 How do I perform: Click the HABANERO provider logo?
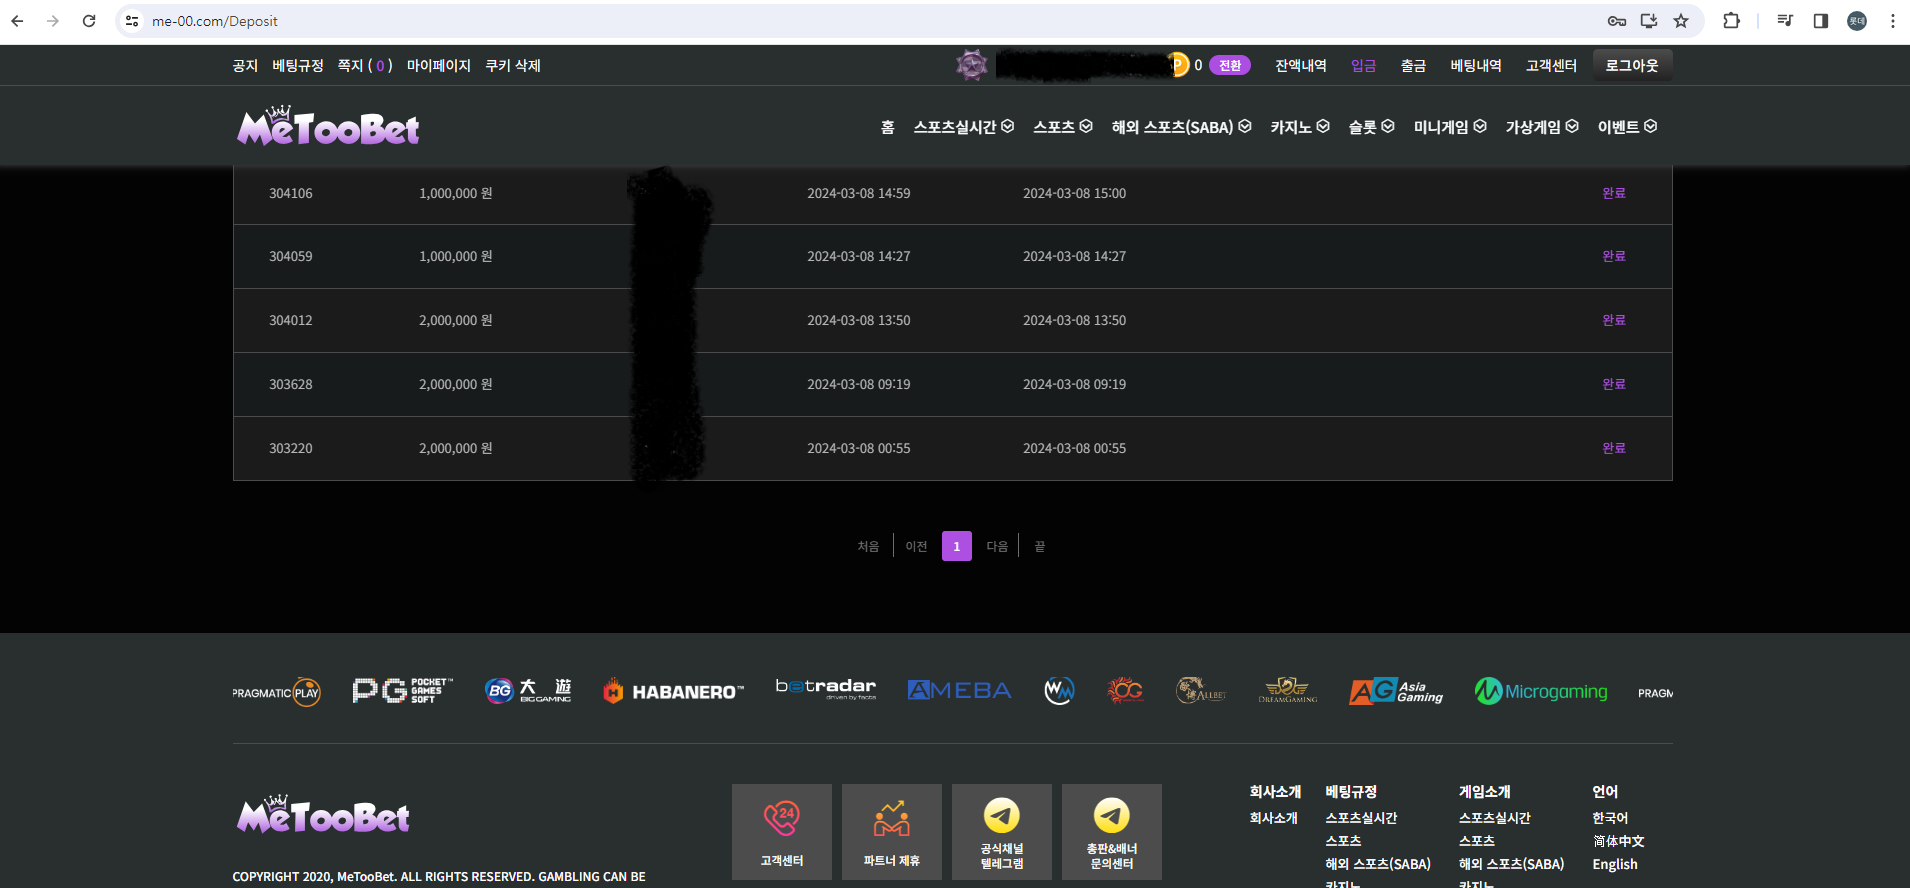[674, 692]
